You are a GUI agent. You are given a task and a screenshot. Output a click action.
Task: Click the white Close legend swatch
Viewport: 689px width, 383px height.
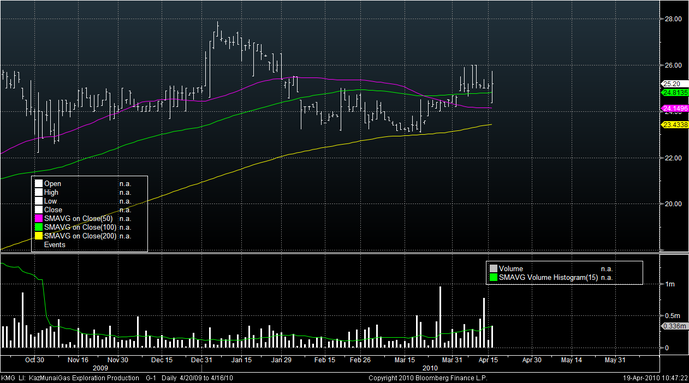coord(39,210)
